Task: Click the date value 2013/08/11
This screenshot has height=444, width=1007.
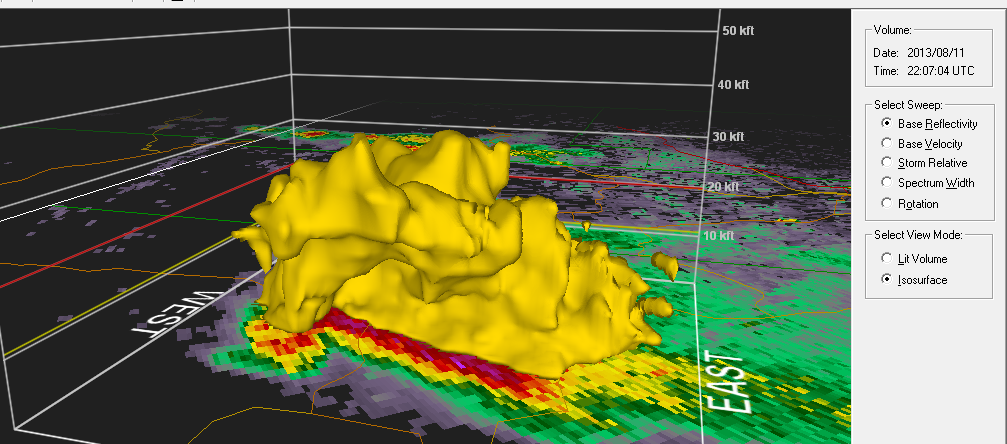Action: coord(936,53)
